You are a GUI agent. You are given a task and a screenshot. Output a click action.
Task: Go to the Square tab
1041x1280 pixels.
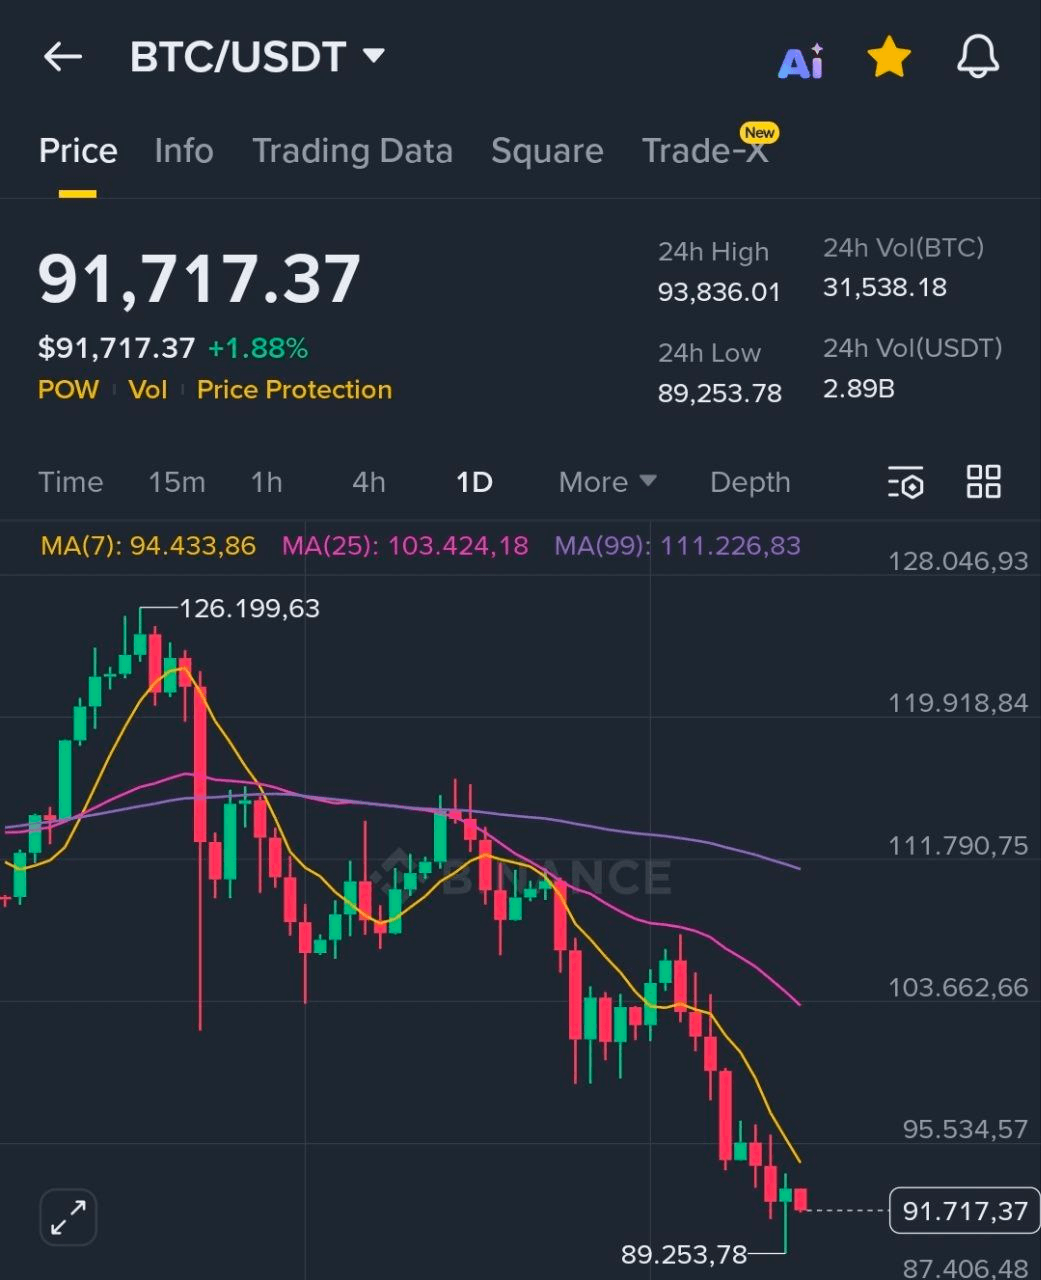tap(547, 151)
